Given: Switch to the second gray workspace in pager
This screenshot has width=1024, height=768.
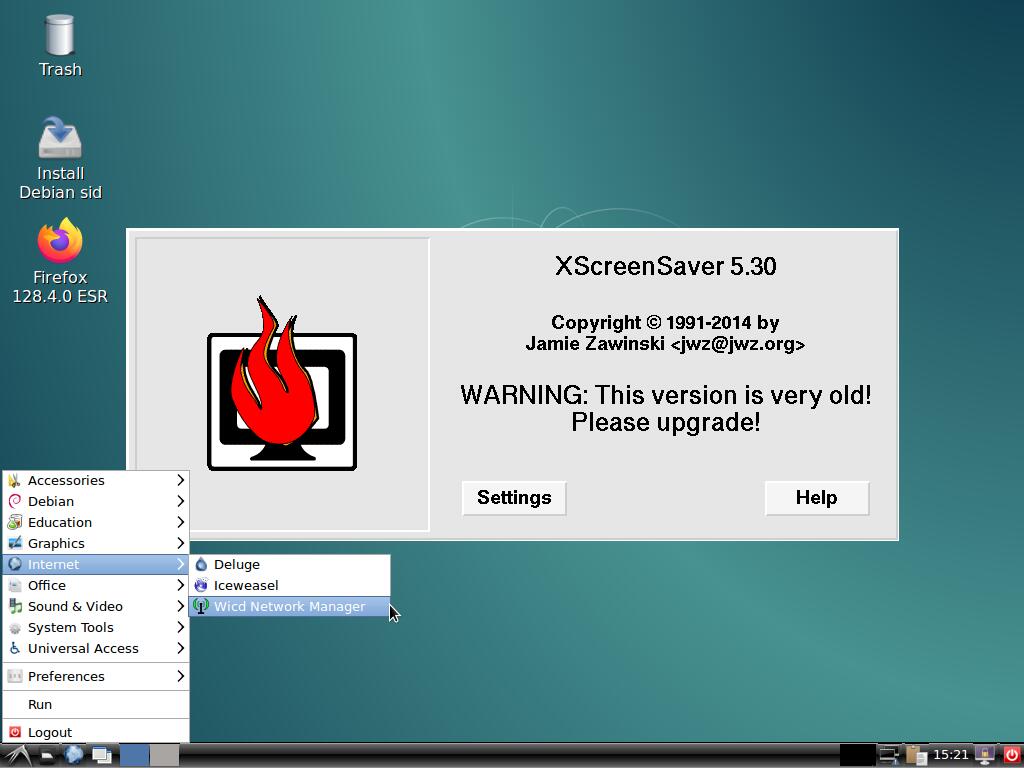Looking at the screenshot, I should [x=165, y=756].
